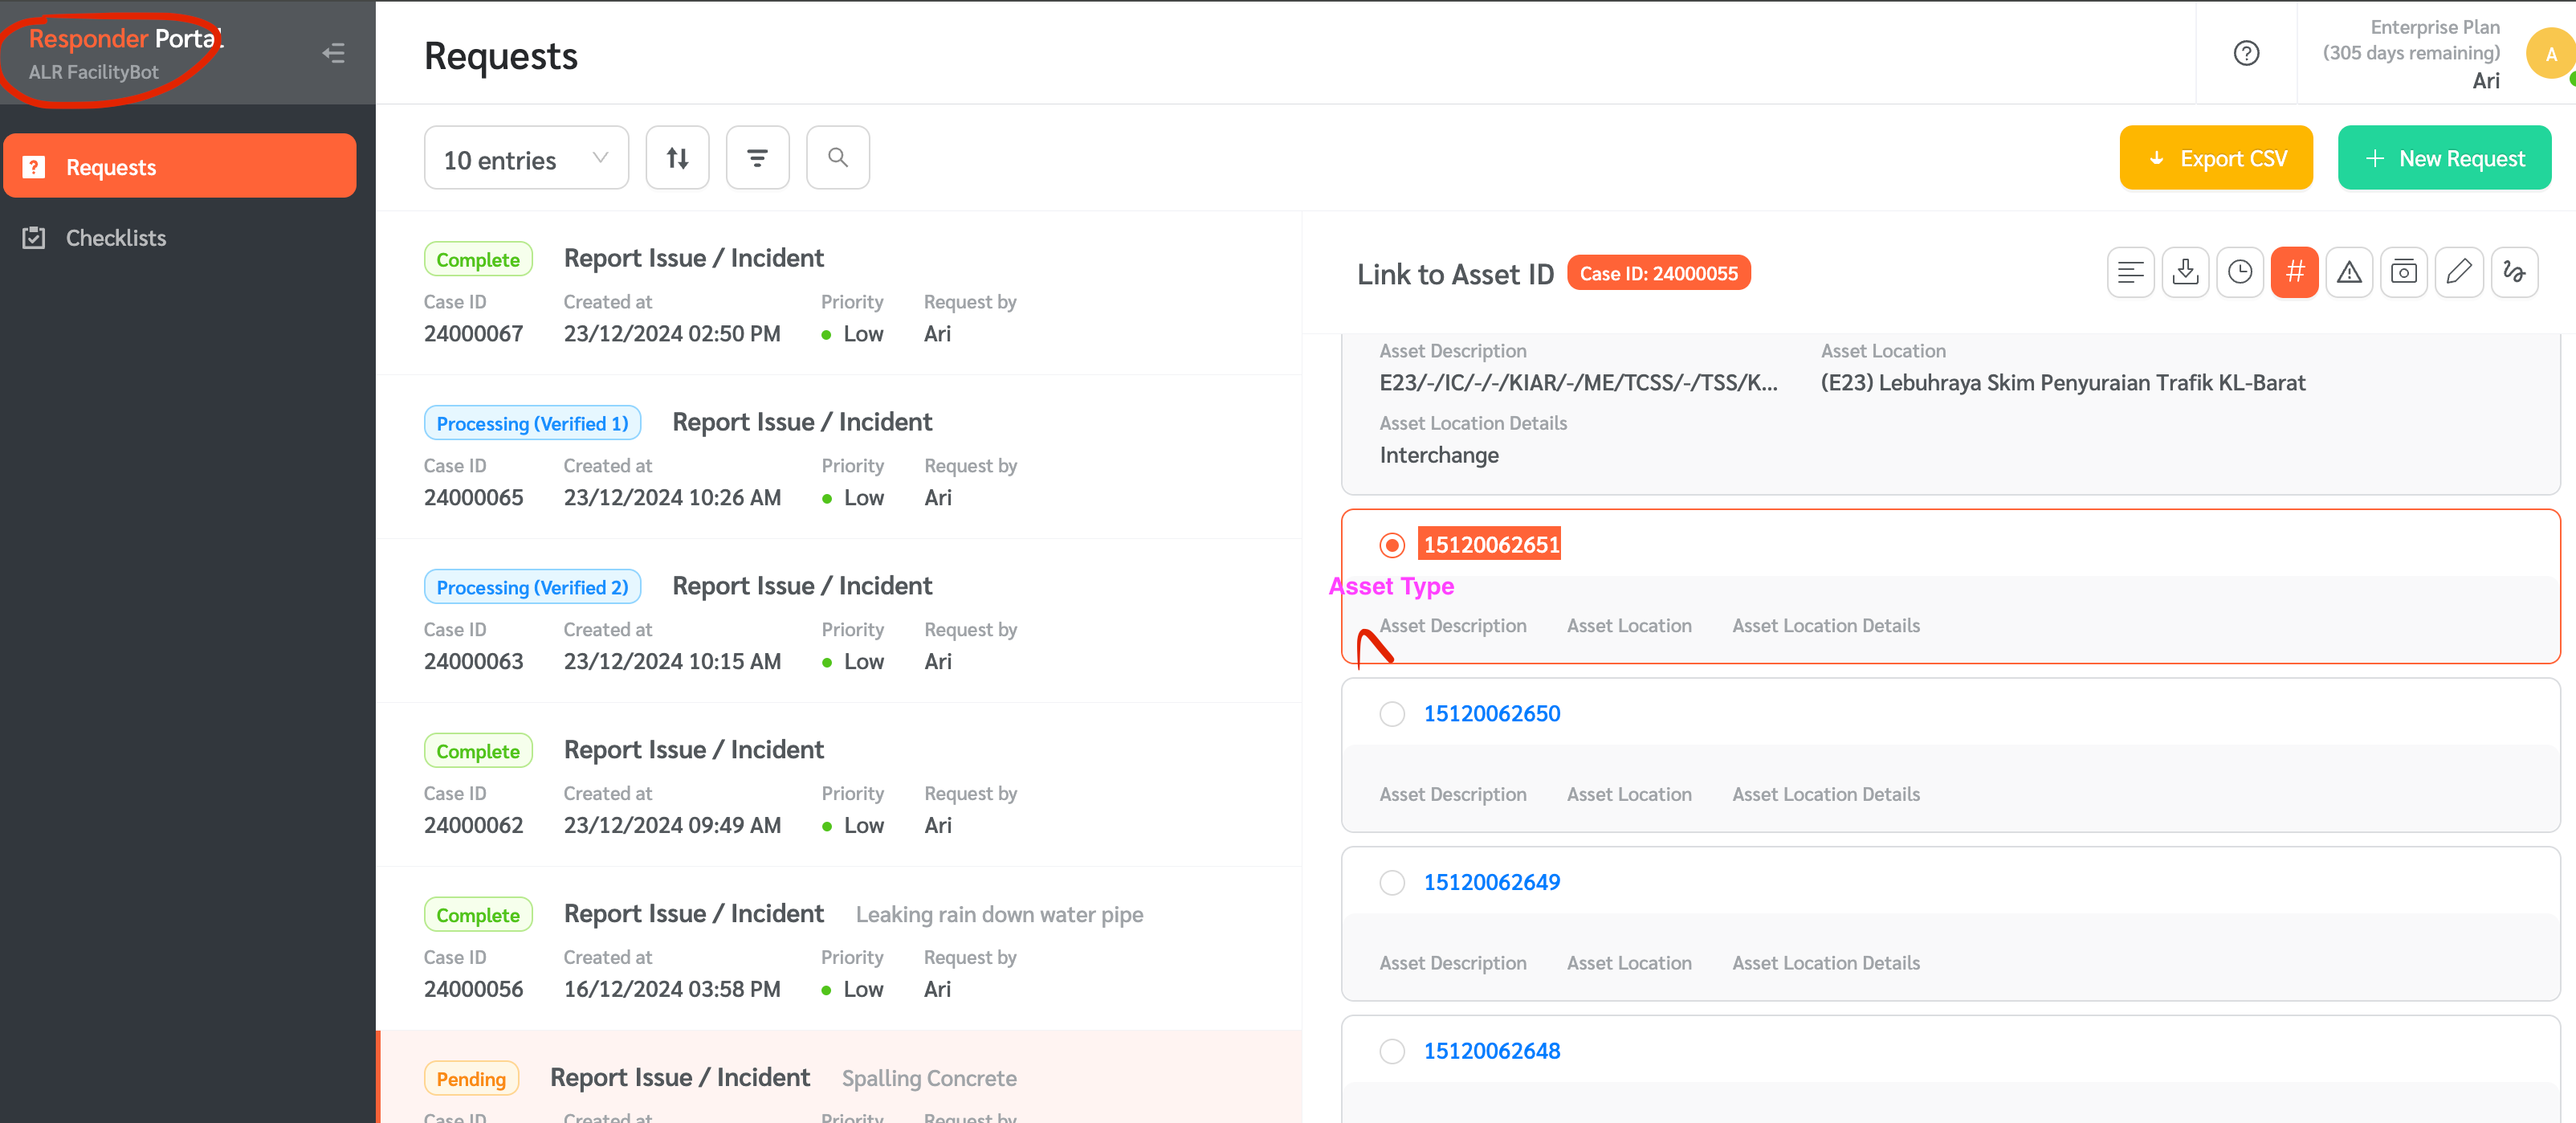Click the Enterprise Plan days remaining text
Screen dimensions: 2576x1123
point(2410,40)
